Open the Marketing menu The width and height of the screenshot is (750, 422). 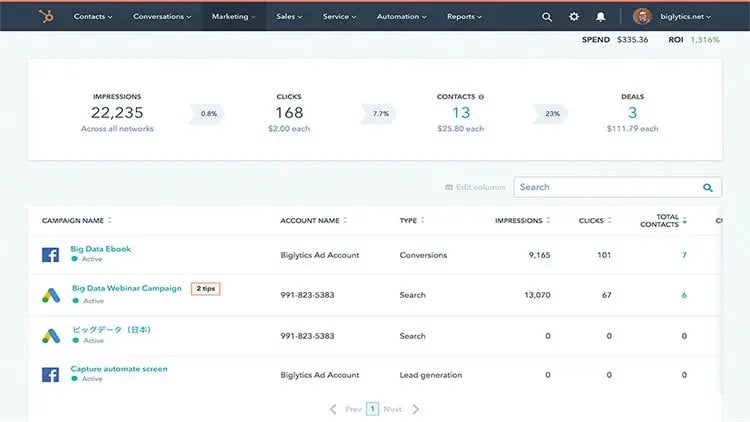[x=233, y=17]
